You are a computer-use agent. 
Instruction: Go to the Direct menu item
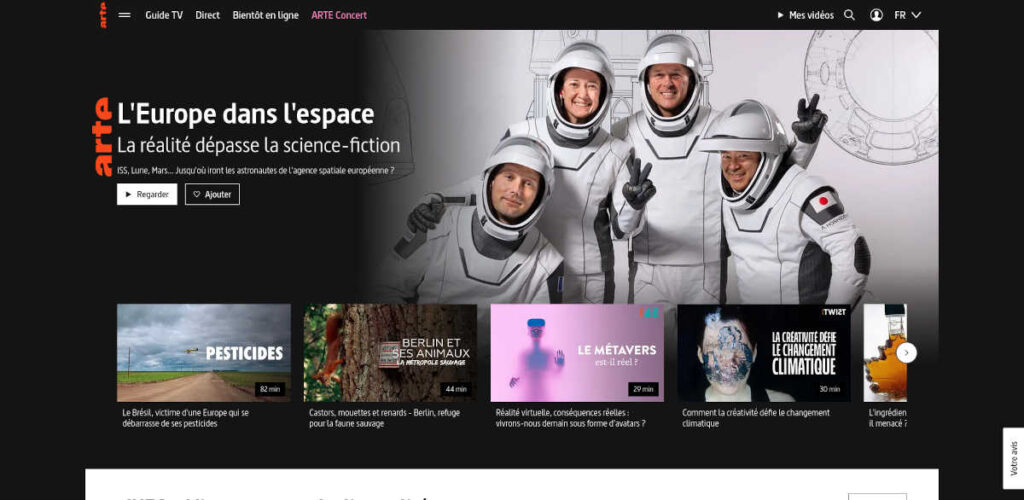(x=208, y=15)
